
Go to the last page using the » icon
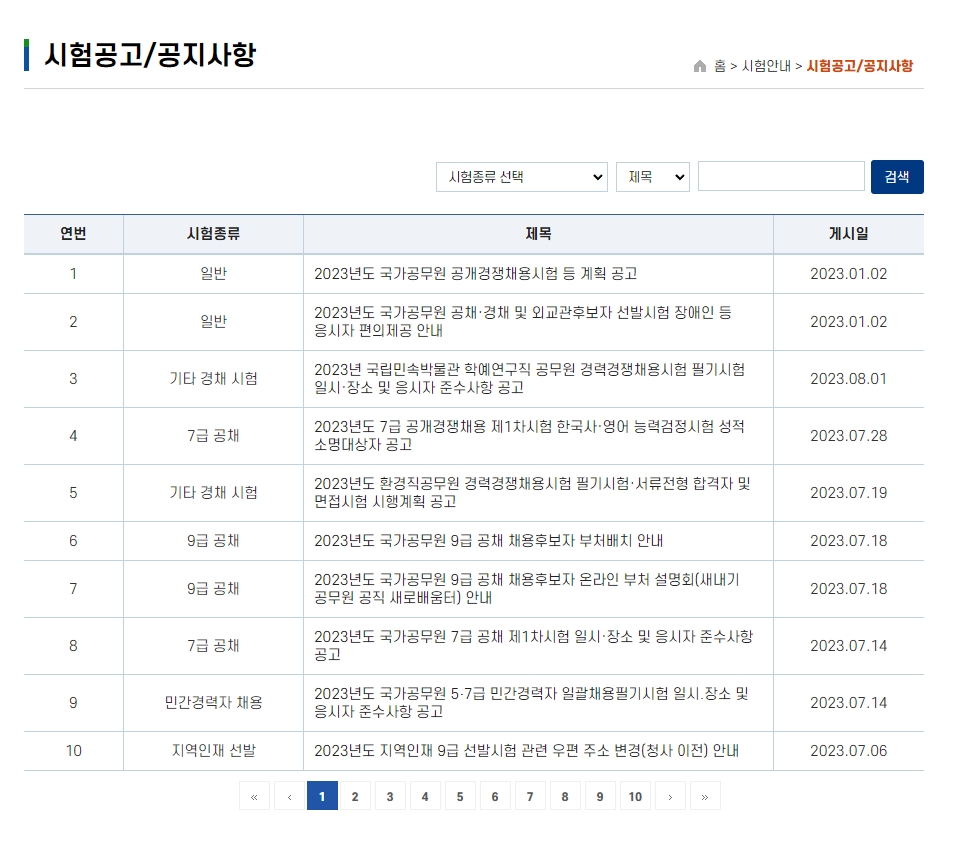tap(706, 796)
